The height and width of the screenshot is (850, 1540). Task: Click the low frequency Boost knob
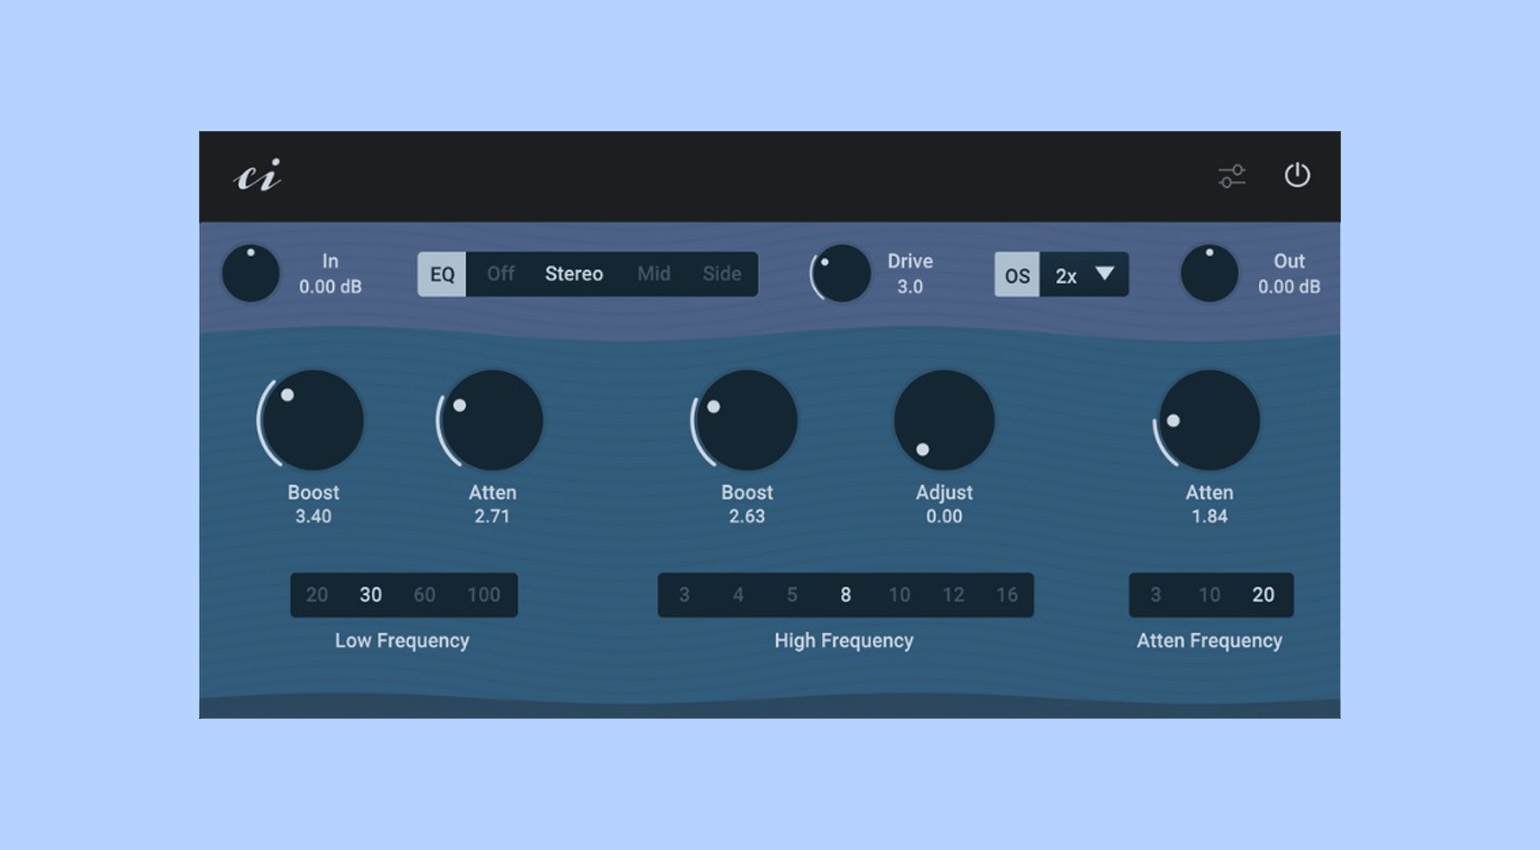pyautogui.click(x=313, y=420)
